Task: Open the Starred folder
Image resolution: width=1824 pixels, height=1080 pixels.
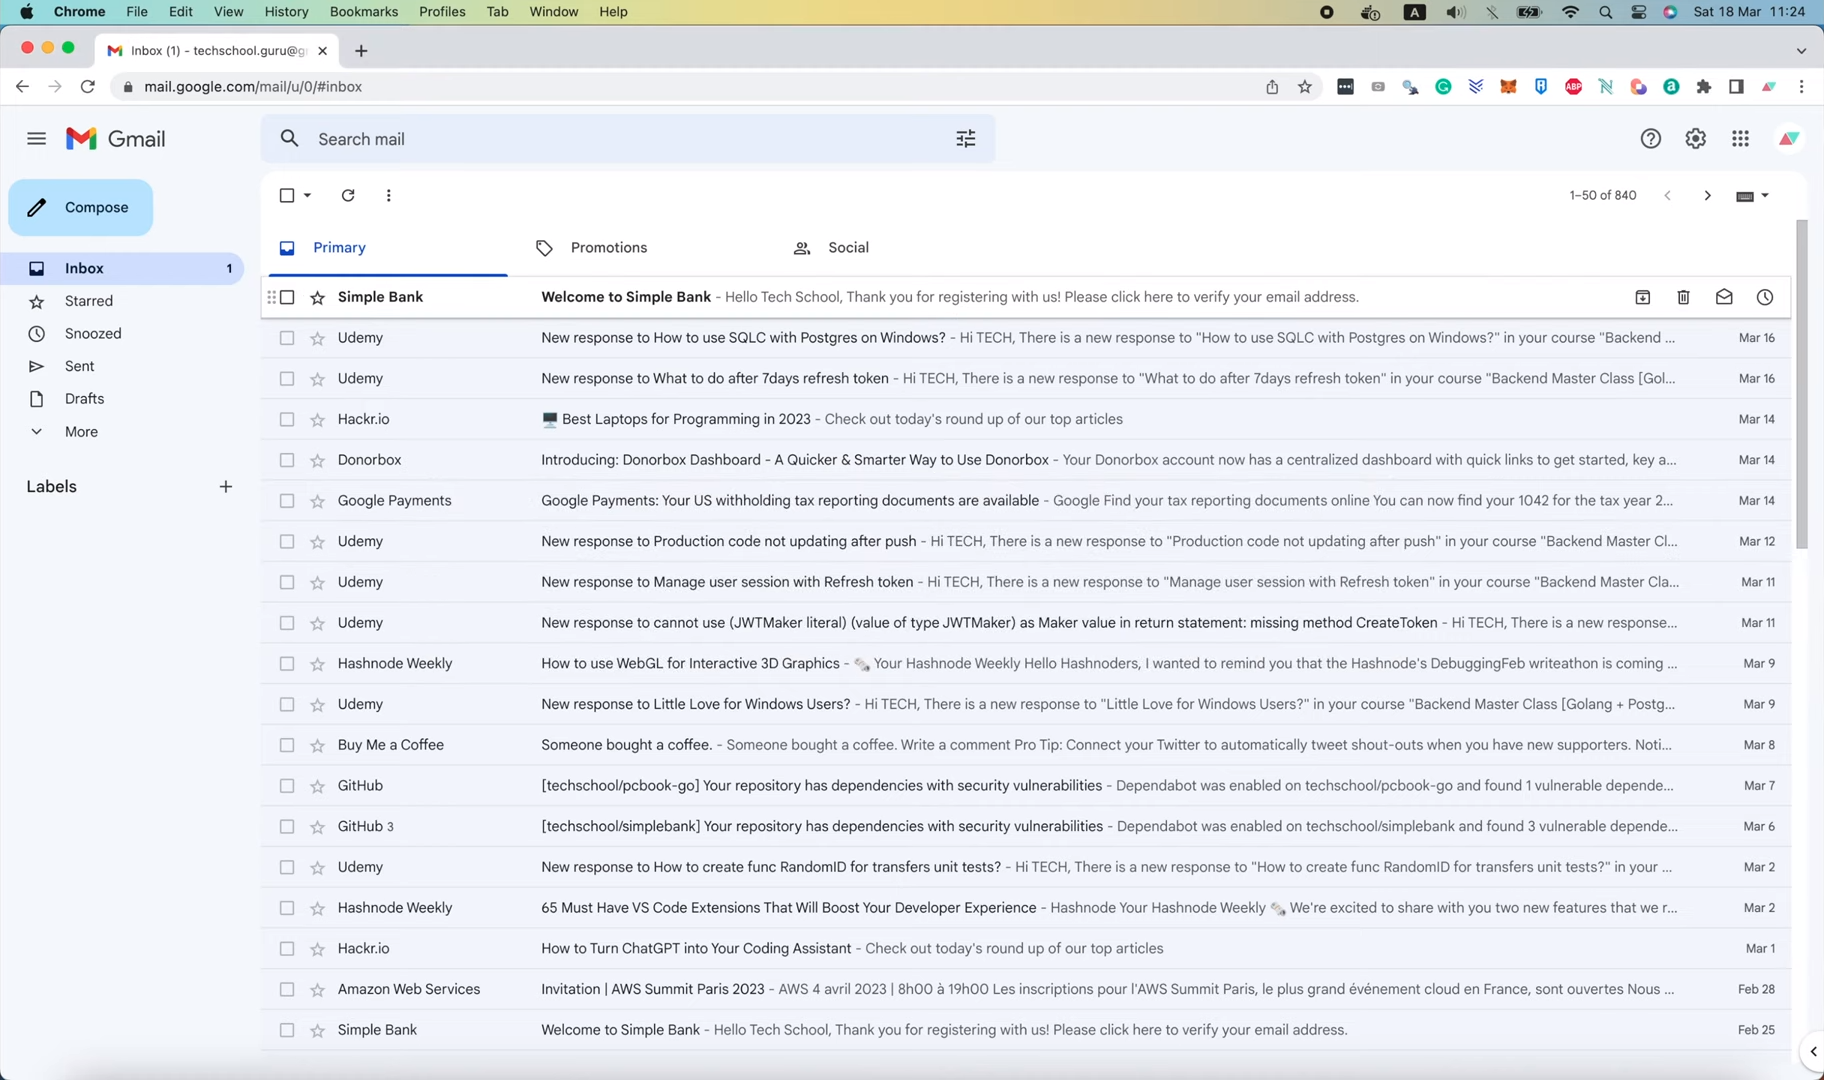Action: pyautogui.click(x=89, y=301)
